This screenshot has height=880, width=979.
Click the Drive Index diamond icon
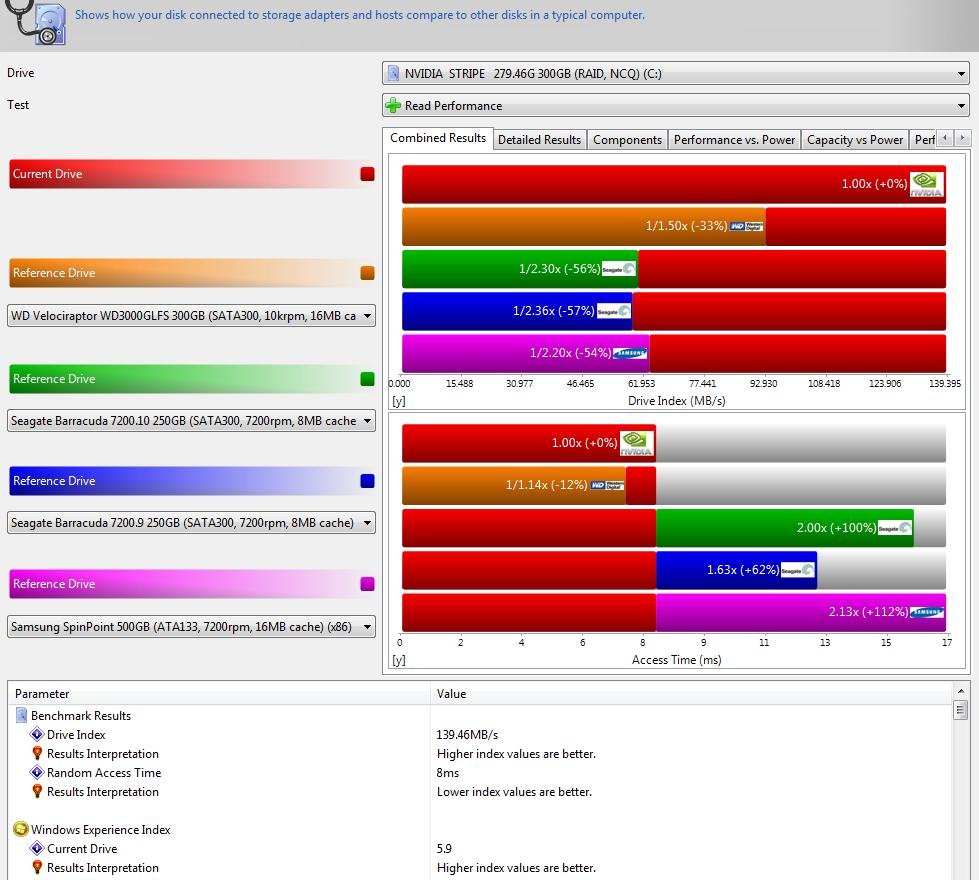pos(37,734)
